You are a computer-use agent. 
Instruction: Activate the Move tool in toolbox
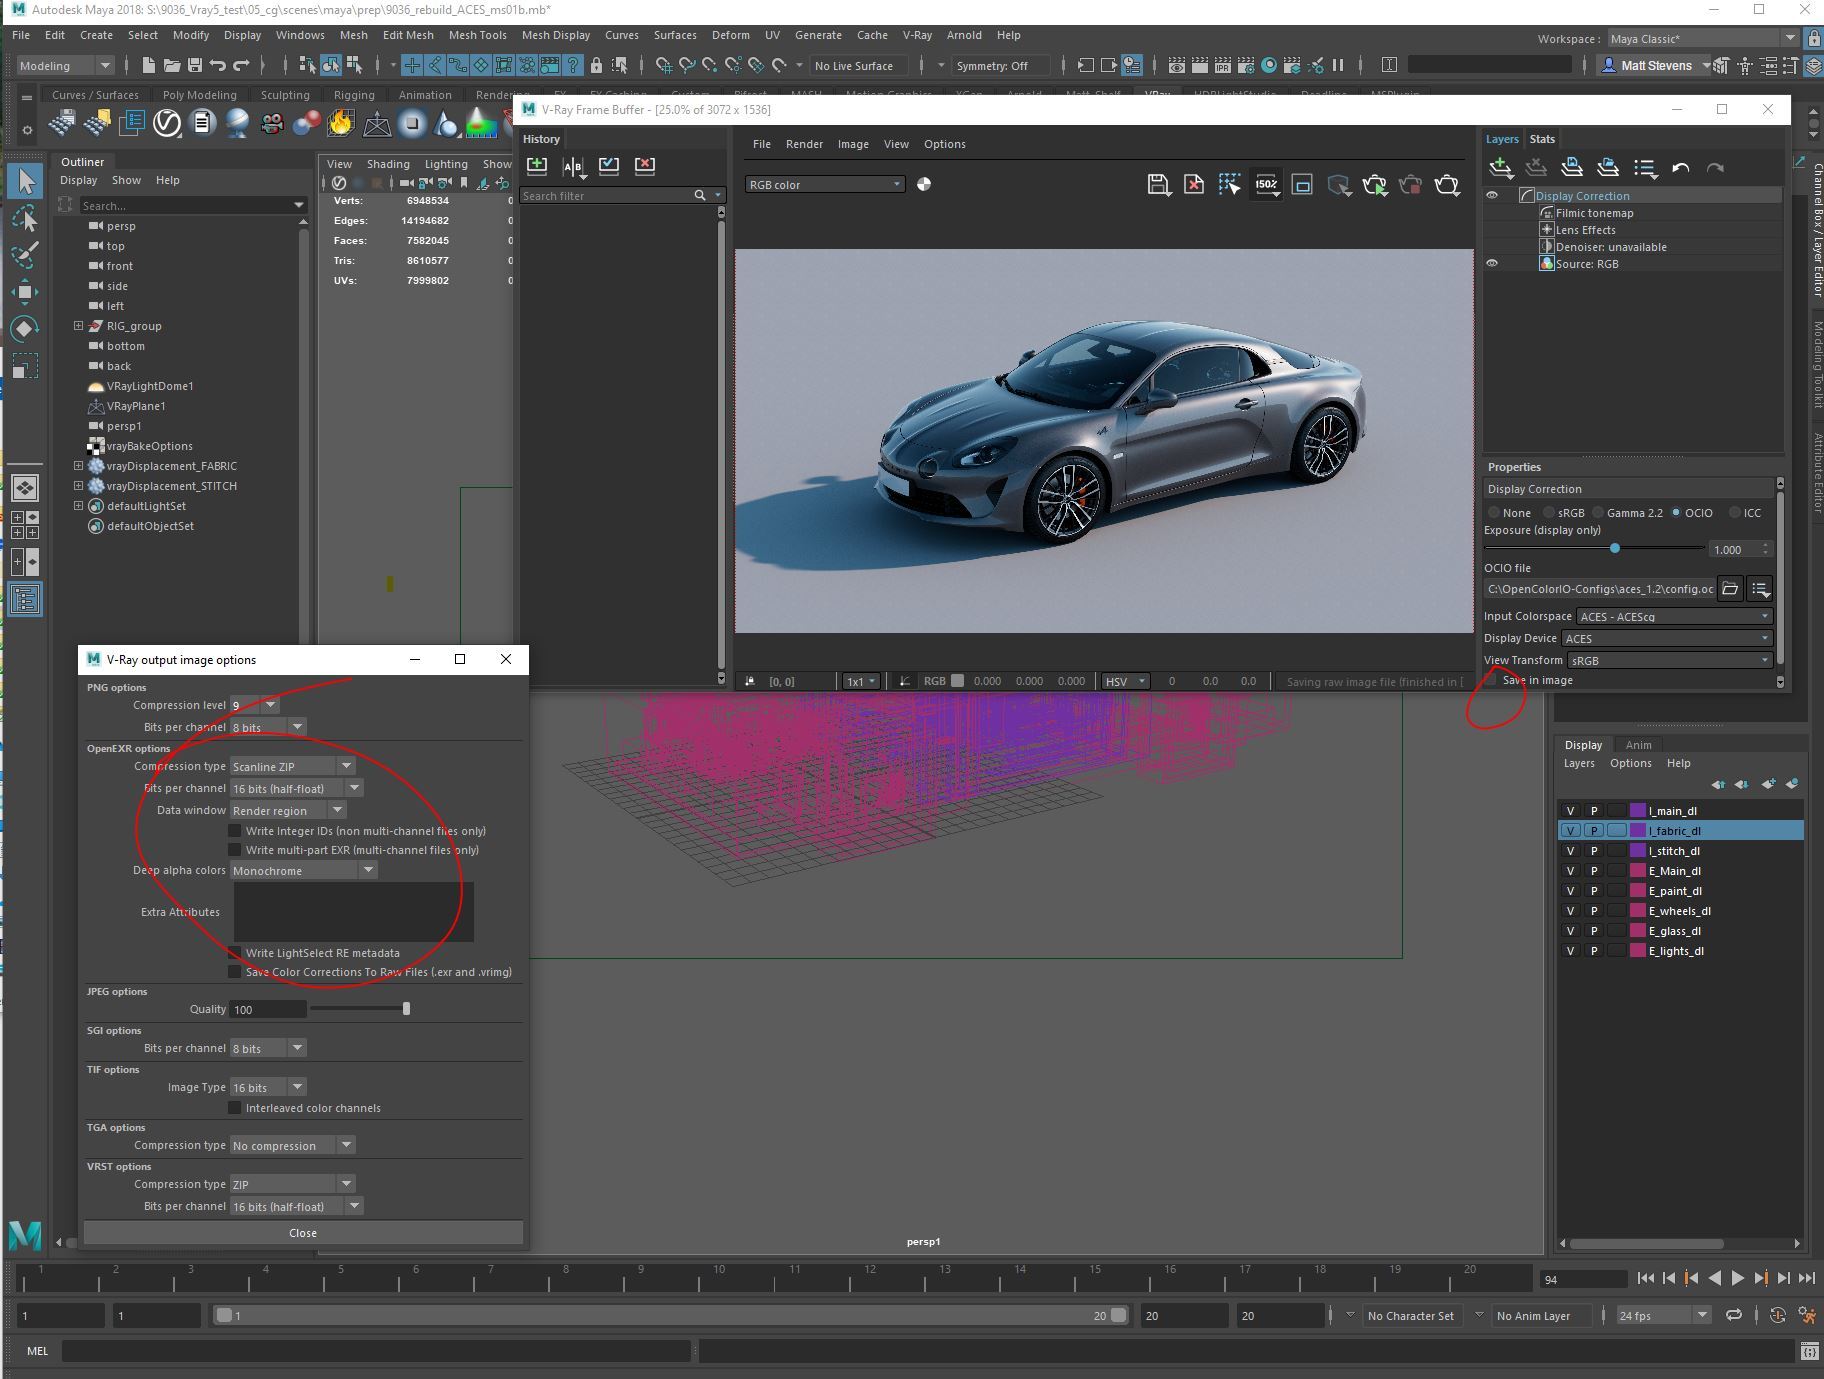(25, 292)
